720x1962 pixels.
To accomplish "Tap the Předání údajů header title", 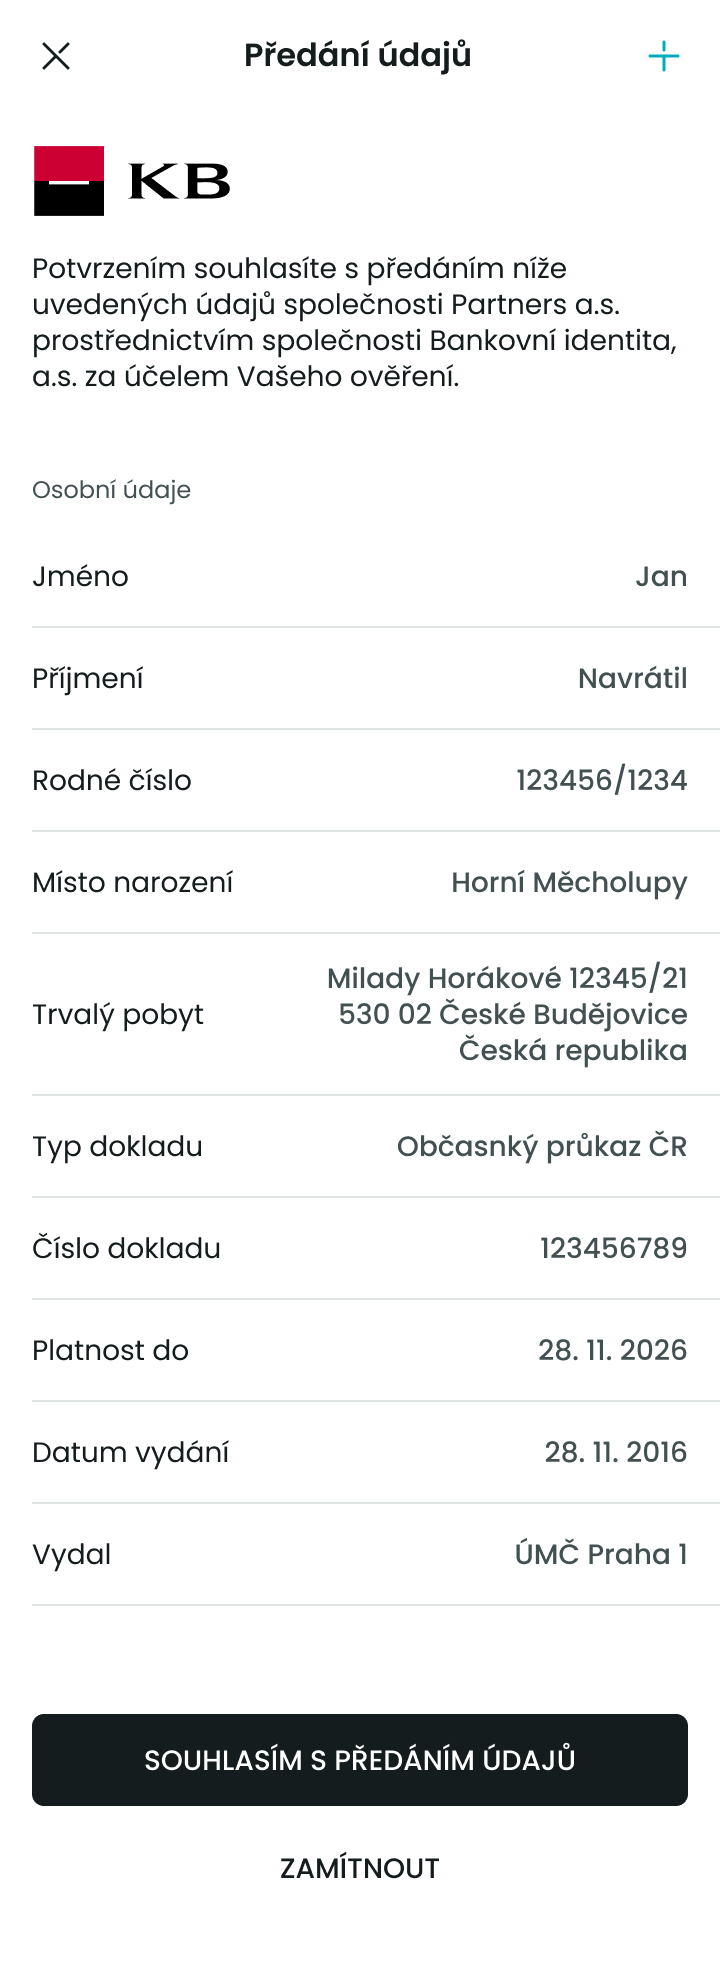I will pyautogui.click(x=358, y=55).
